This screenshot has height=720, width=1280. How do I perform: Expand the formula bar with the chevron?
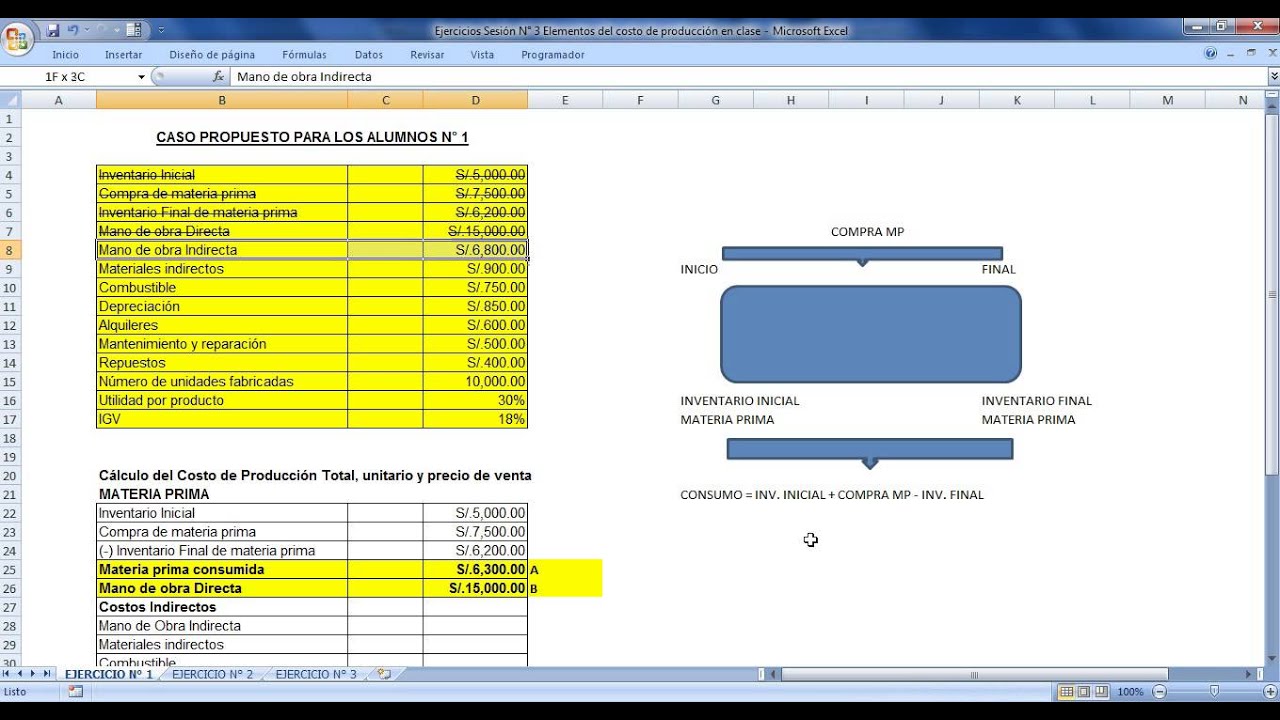(x=1273, y=77)
